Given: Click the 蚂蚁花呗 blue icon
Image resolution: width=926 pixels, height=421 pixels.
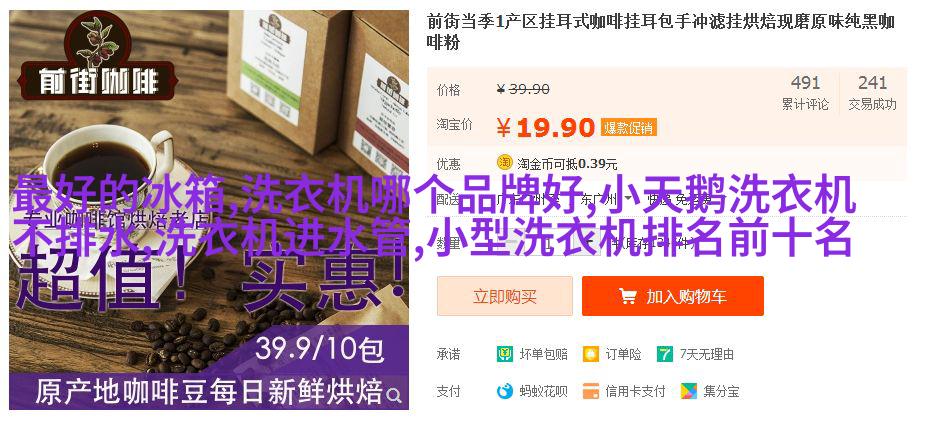Looking at the screenshot, I should [505, 391].
